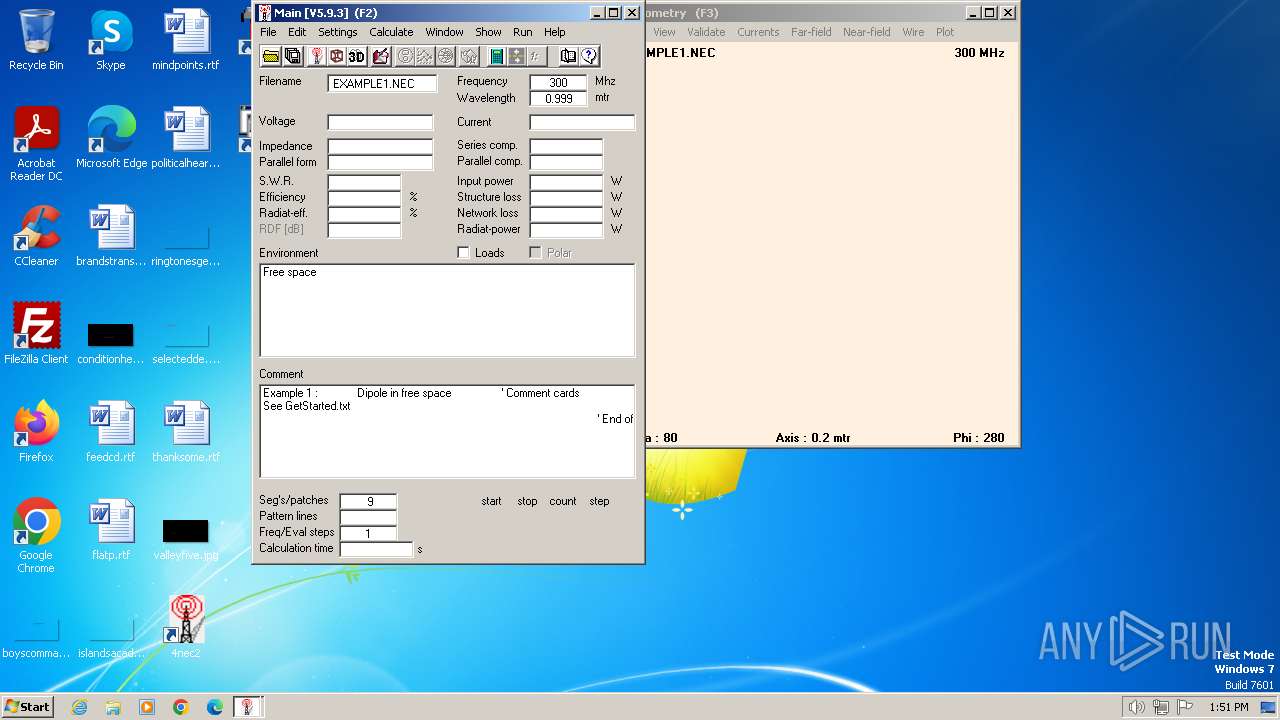Open the Calculate menu
1280x720 pixels.
point(391,32)
